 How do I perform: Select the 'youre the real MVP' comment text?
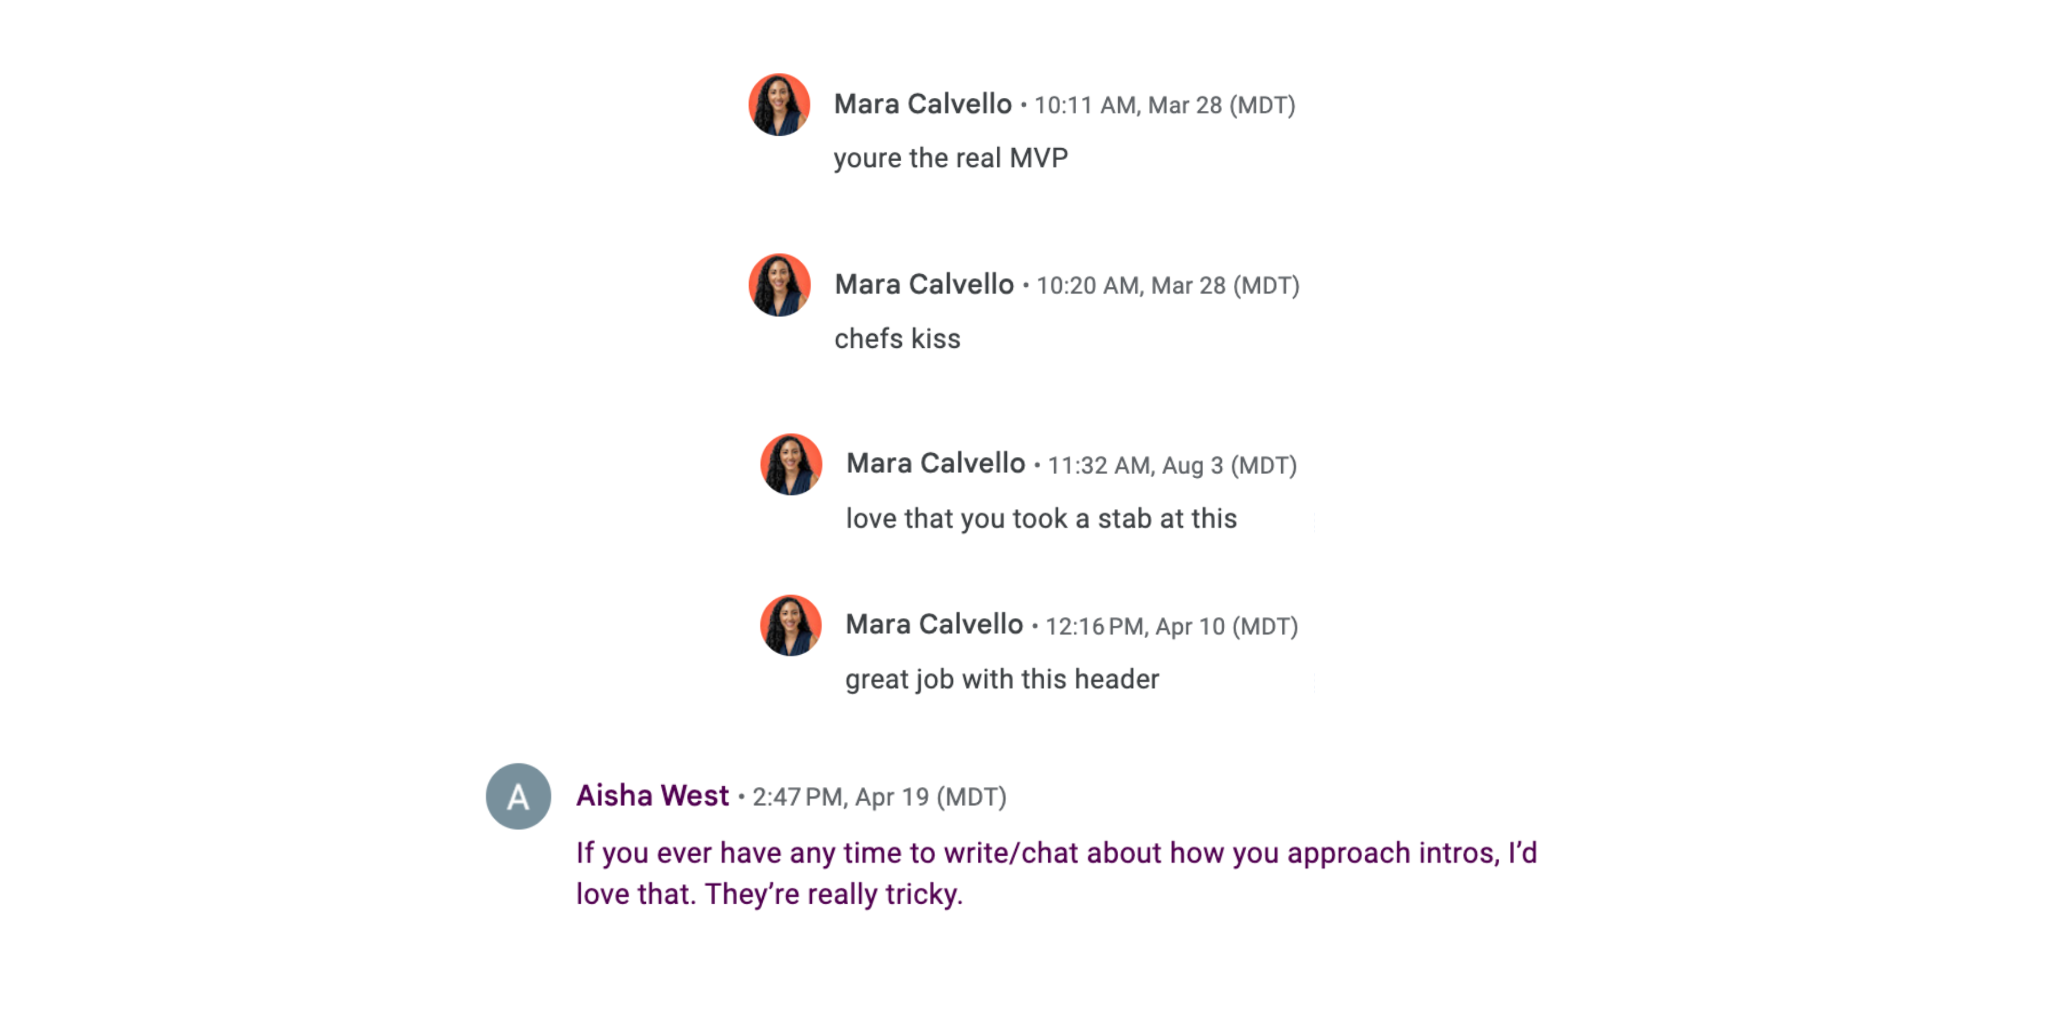tap(950, 158)
